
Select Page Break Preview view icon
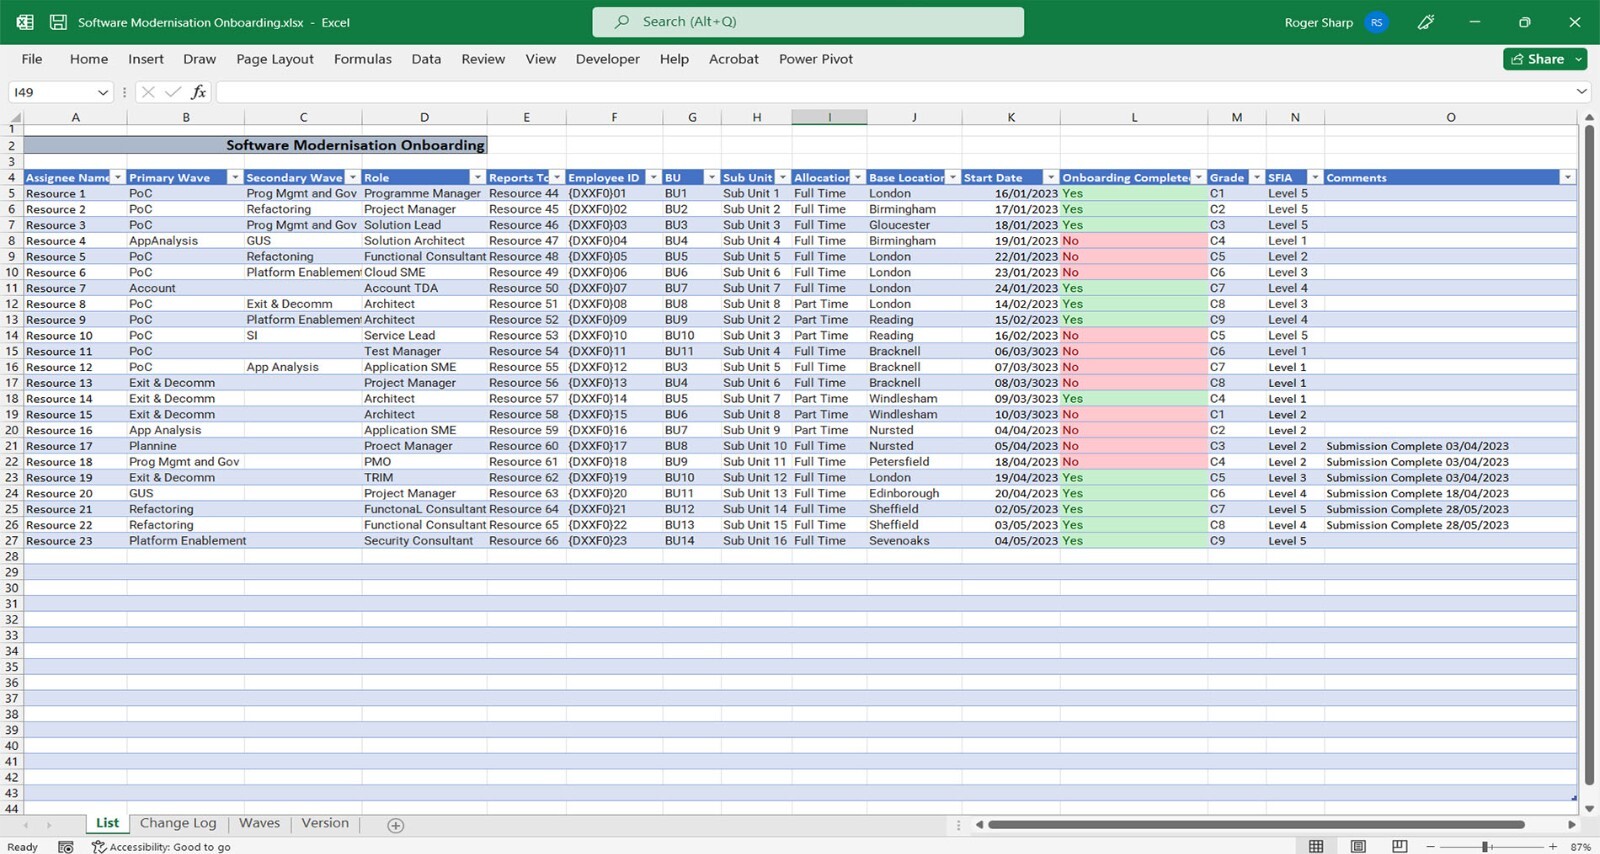pyautogui.click(x=1399, y=846)
